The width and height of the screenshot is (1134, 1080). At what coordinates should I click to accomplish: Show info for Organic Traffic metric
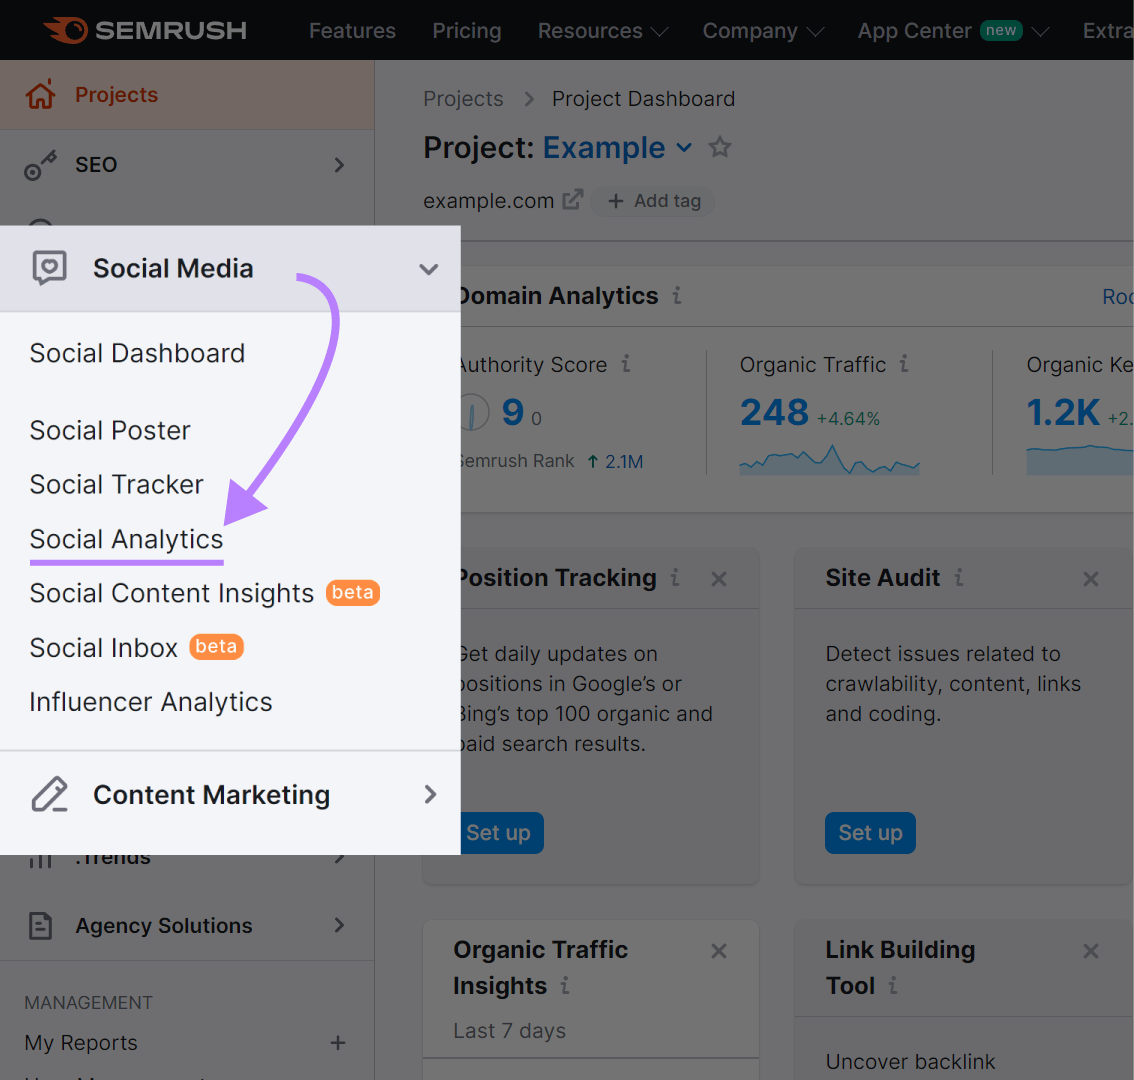904,363
